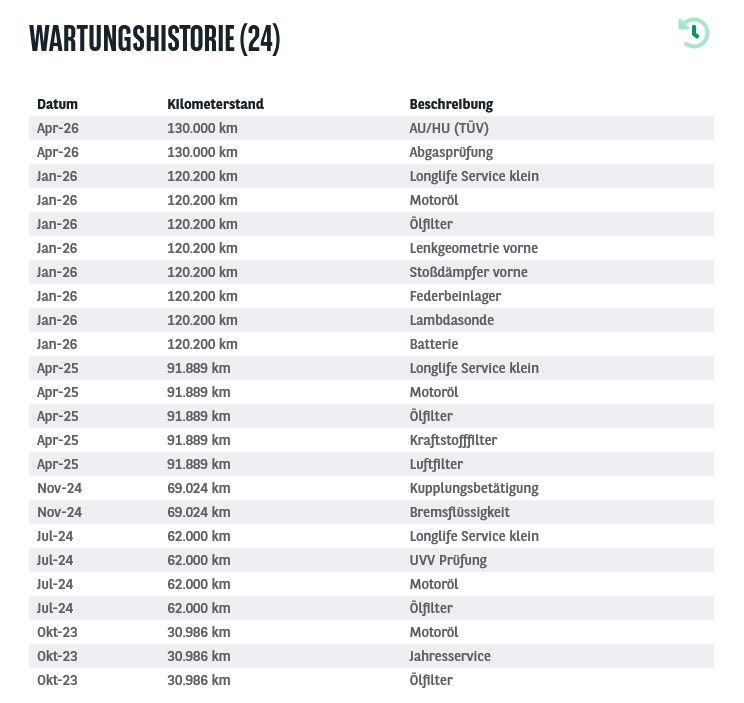Click the Kupplungsbetätigung entry

coord(474,489)
